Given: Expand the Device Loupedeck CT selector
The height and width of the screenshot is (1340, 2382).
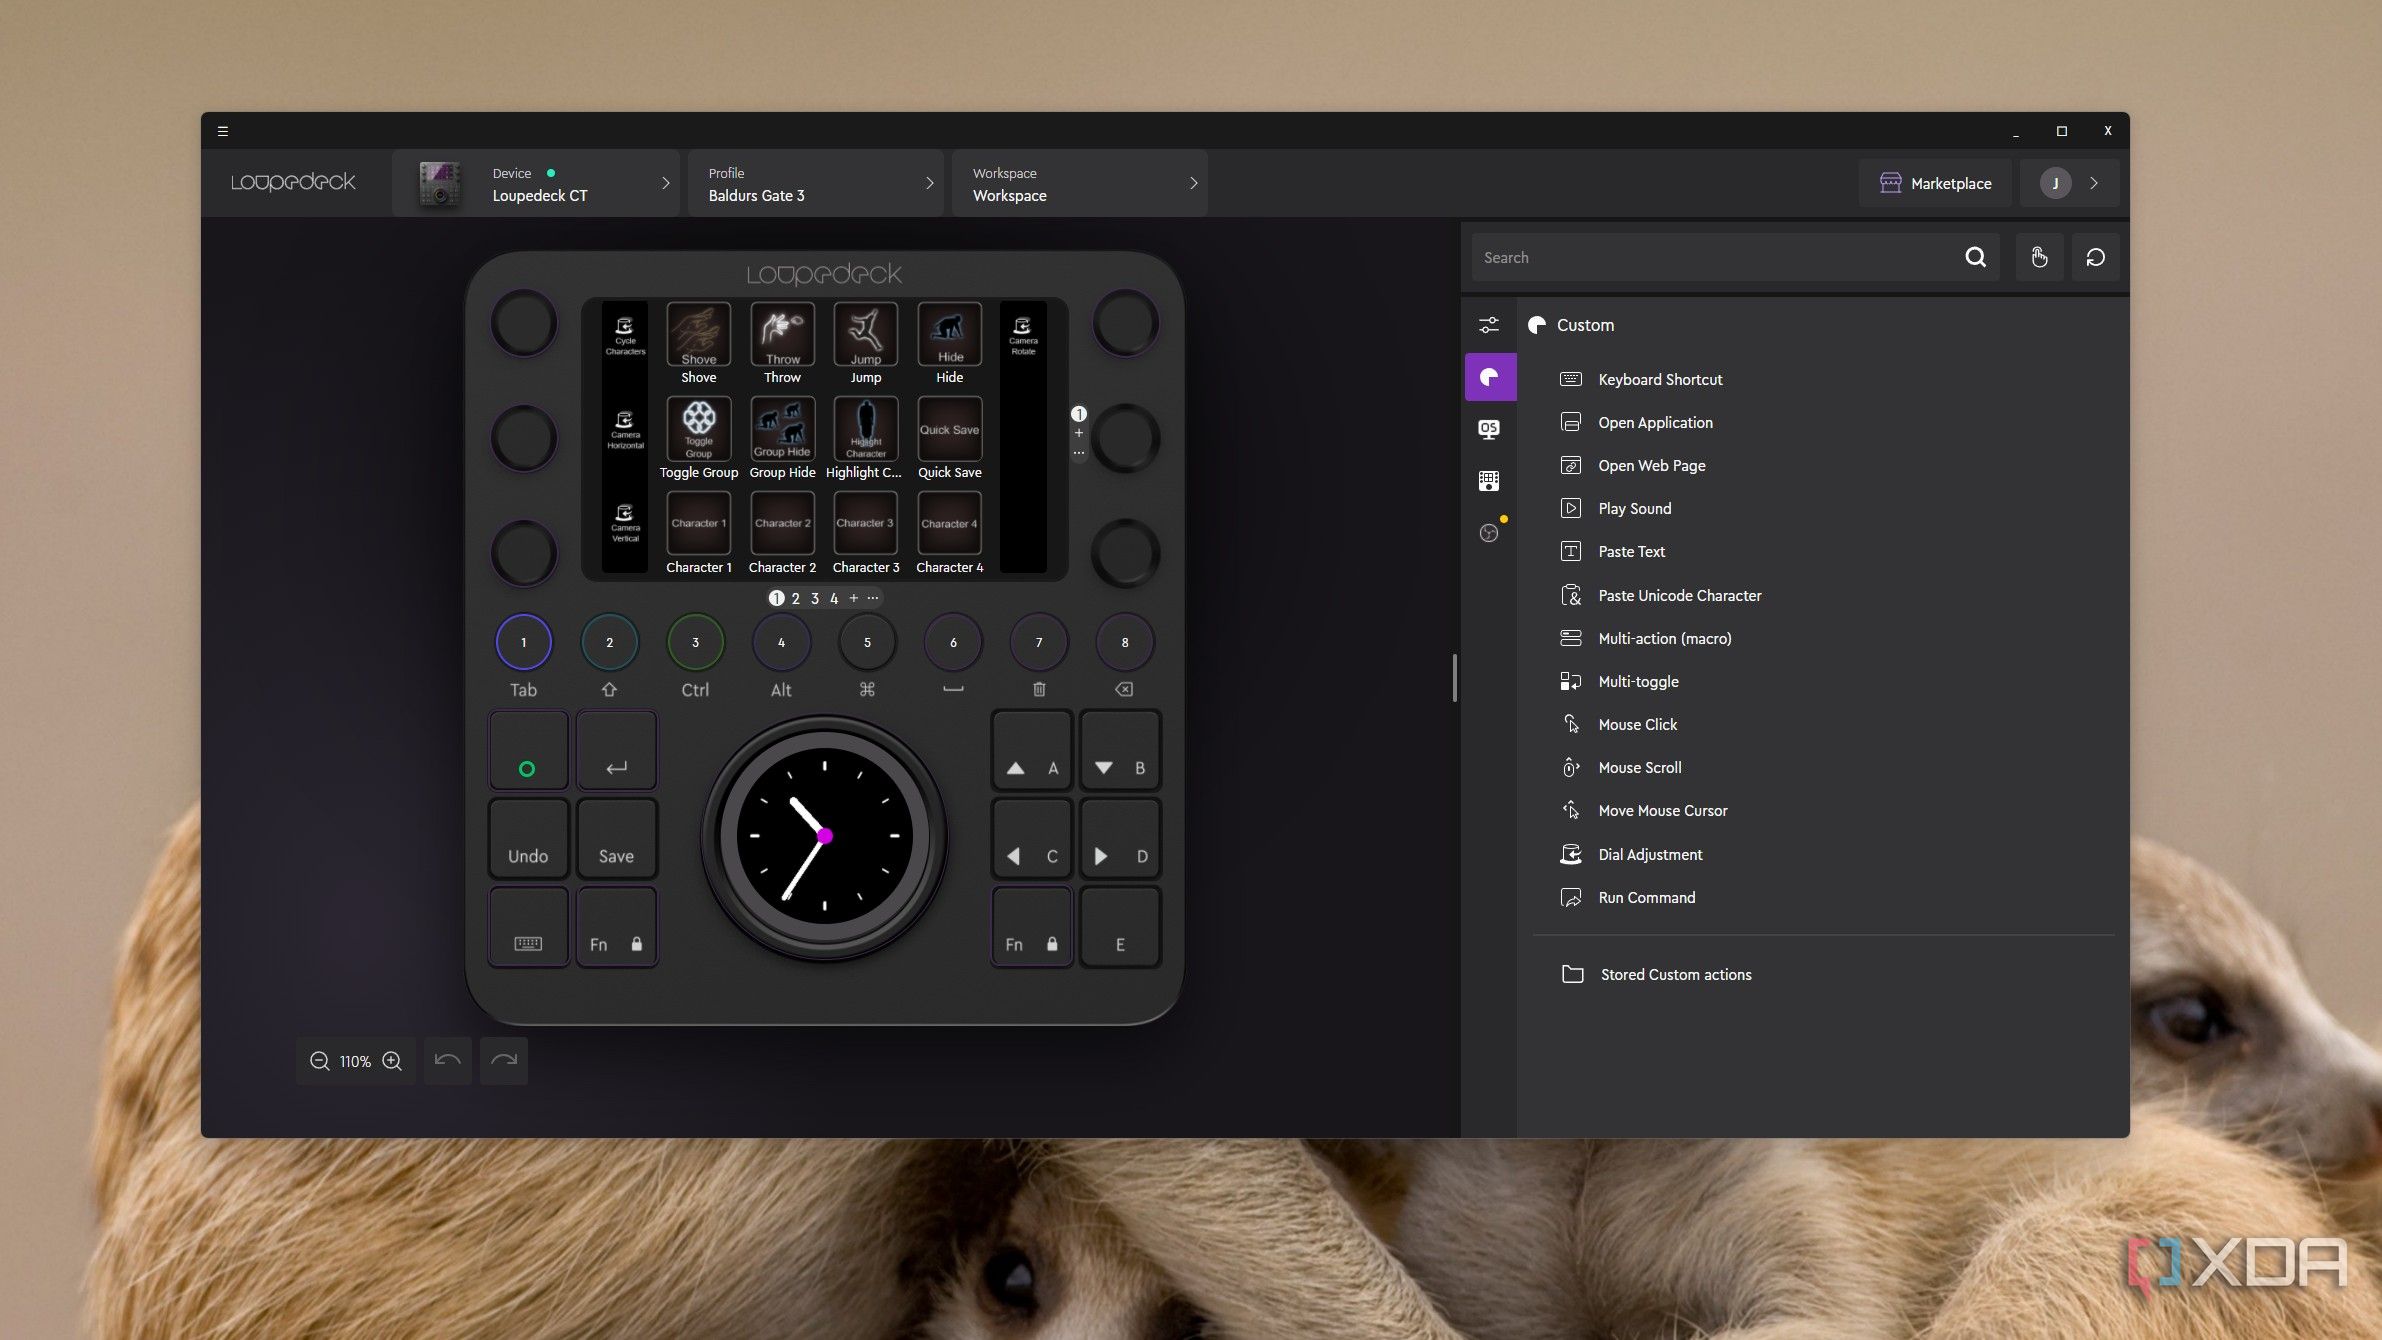Looking at the screenshot, I should 536,183.
